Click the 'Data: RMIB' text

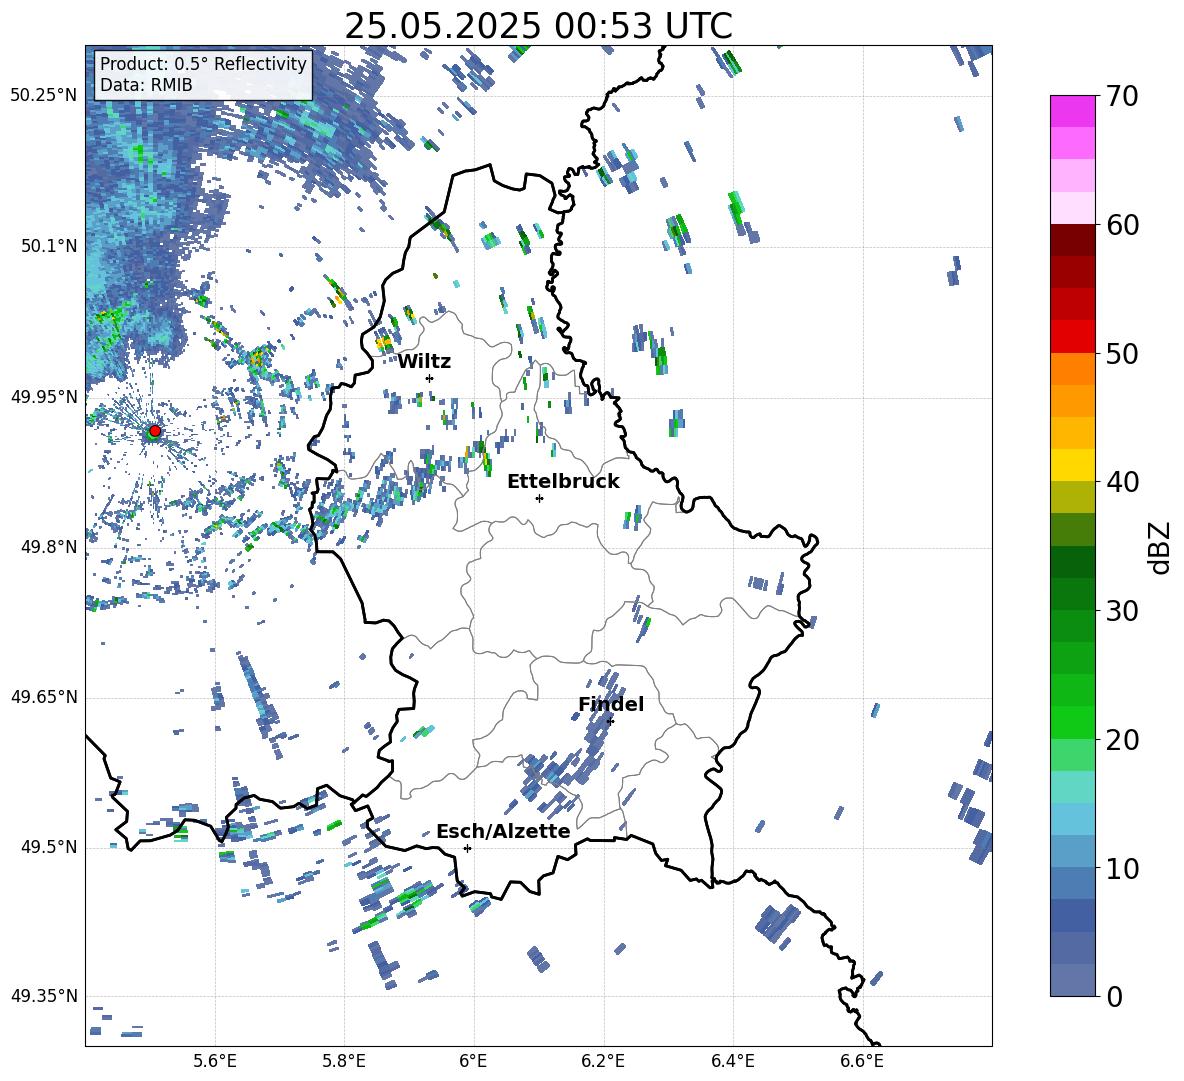coord(146,85)
